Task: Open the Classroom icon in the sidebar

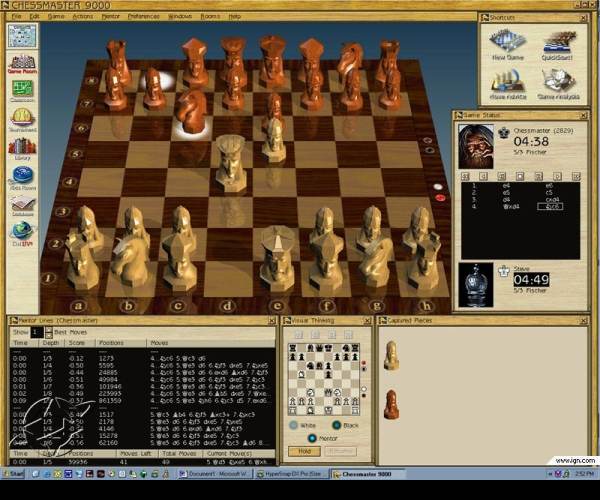Action: coord(23,91)
